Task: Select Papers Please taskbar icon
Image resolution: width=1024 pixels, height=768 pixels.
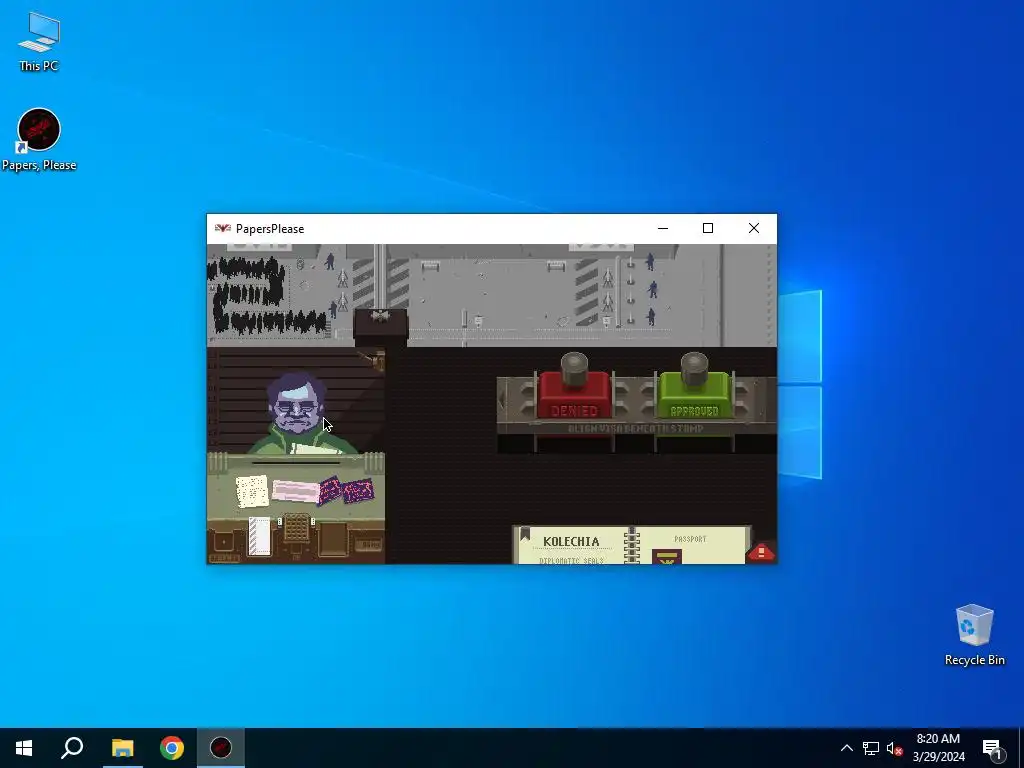Action: coord(221,748)
